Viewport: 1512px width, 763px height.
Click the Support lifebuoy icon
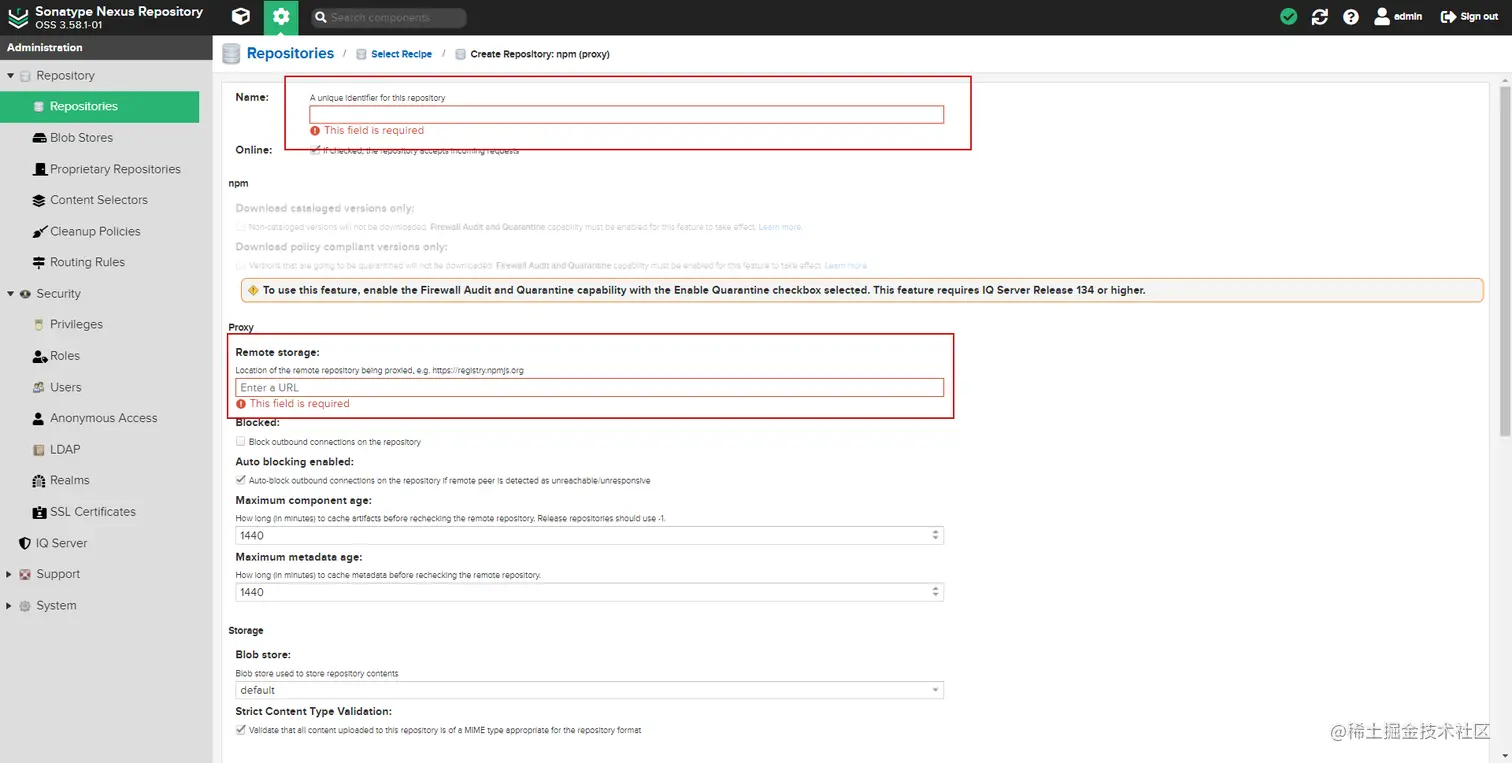tap(25, 574)
